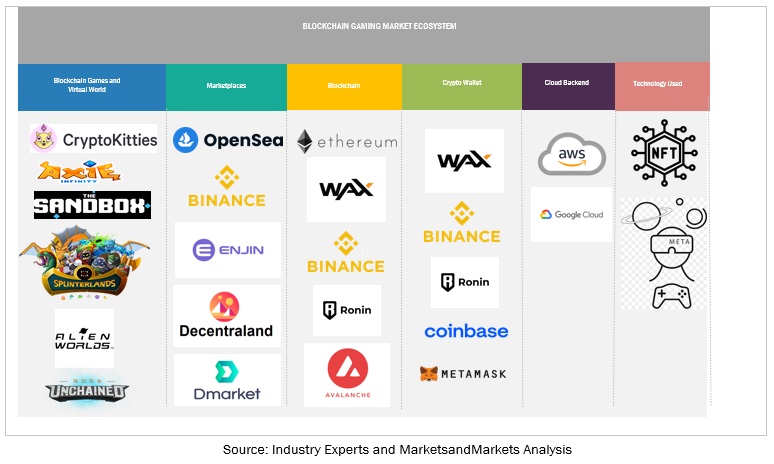This screenshot has width=774, height=464.
Task: Click the Decentraland logo
Action: (226, 316)
